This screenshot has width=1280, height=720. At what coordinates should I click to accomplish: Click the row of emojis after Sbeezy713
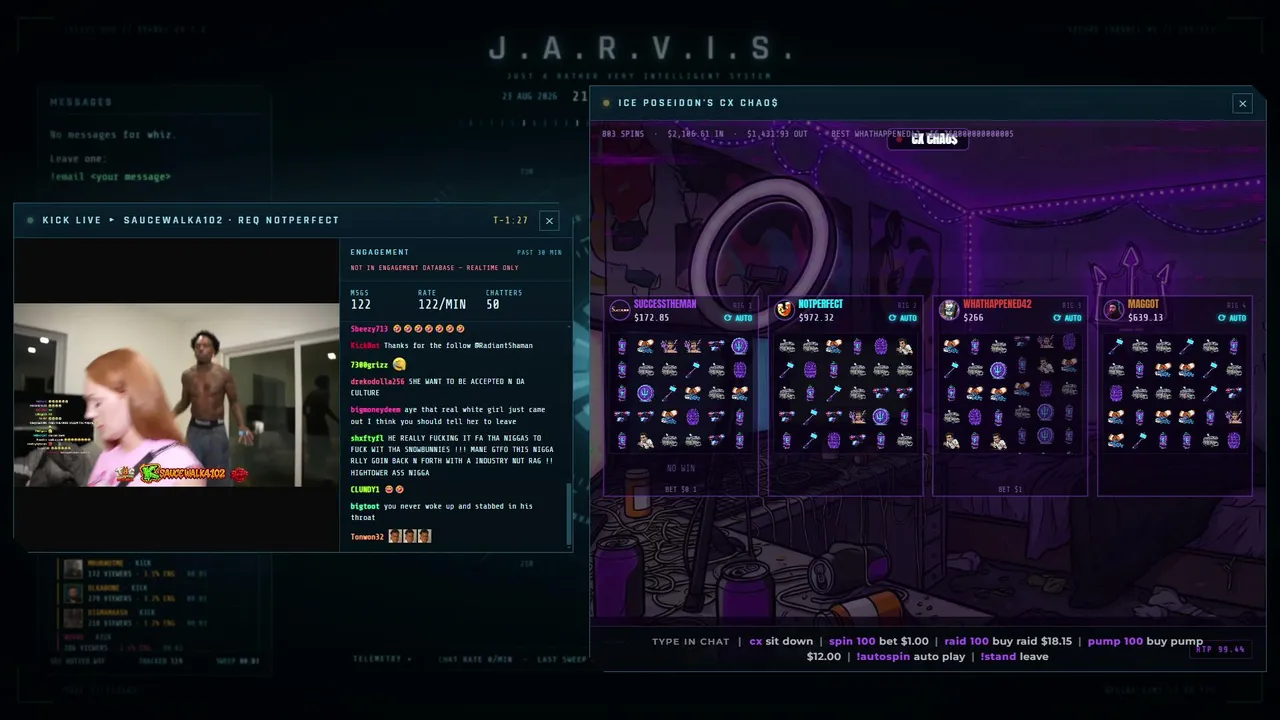pyautogui.click(x=429, y=329)
